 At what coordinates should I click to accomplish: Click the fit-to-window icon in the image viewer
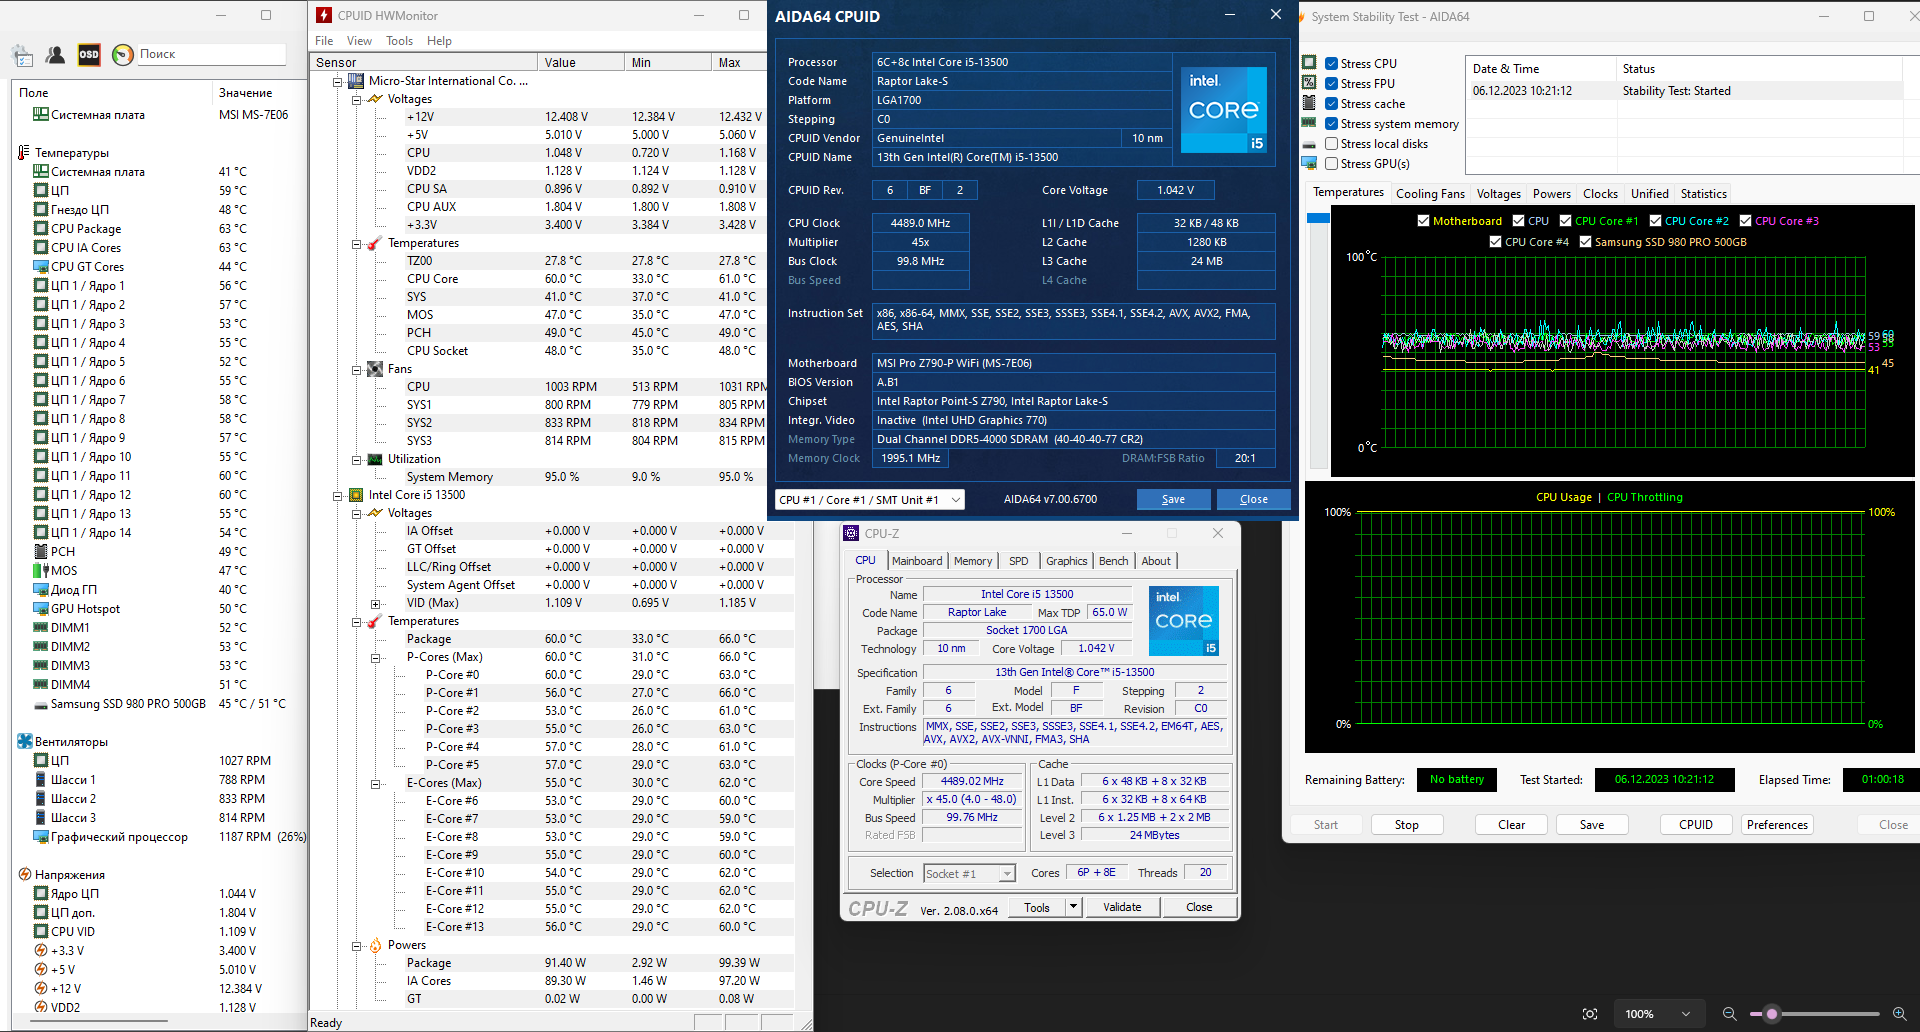[x=1590, y=1014]
